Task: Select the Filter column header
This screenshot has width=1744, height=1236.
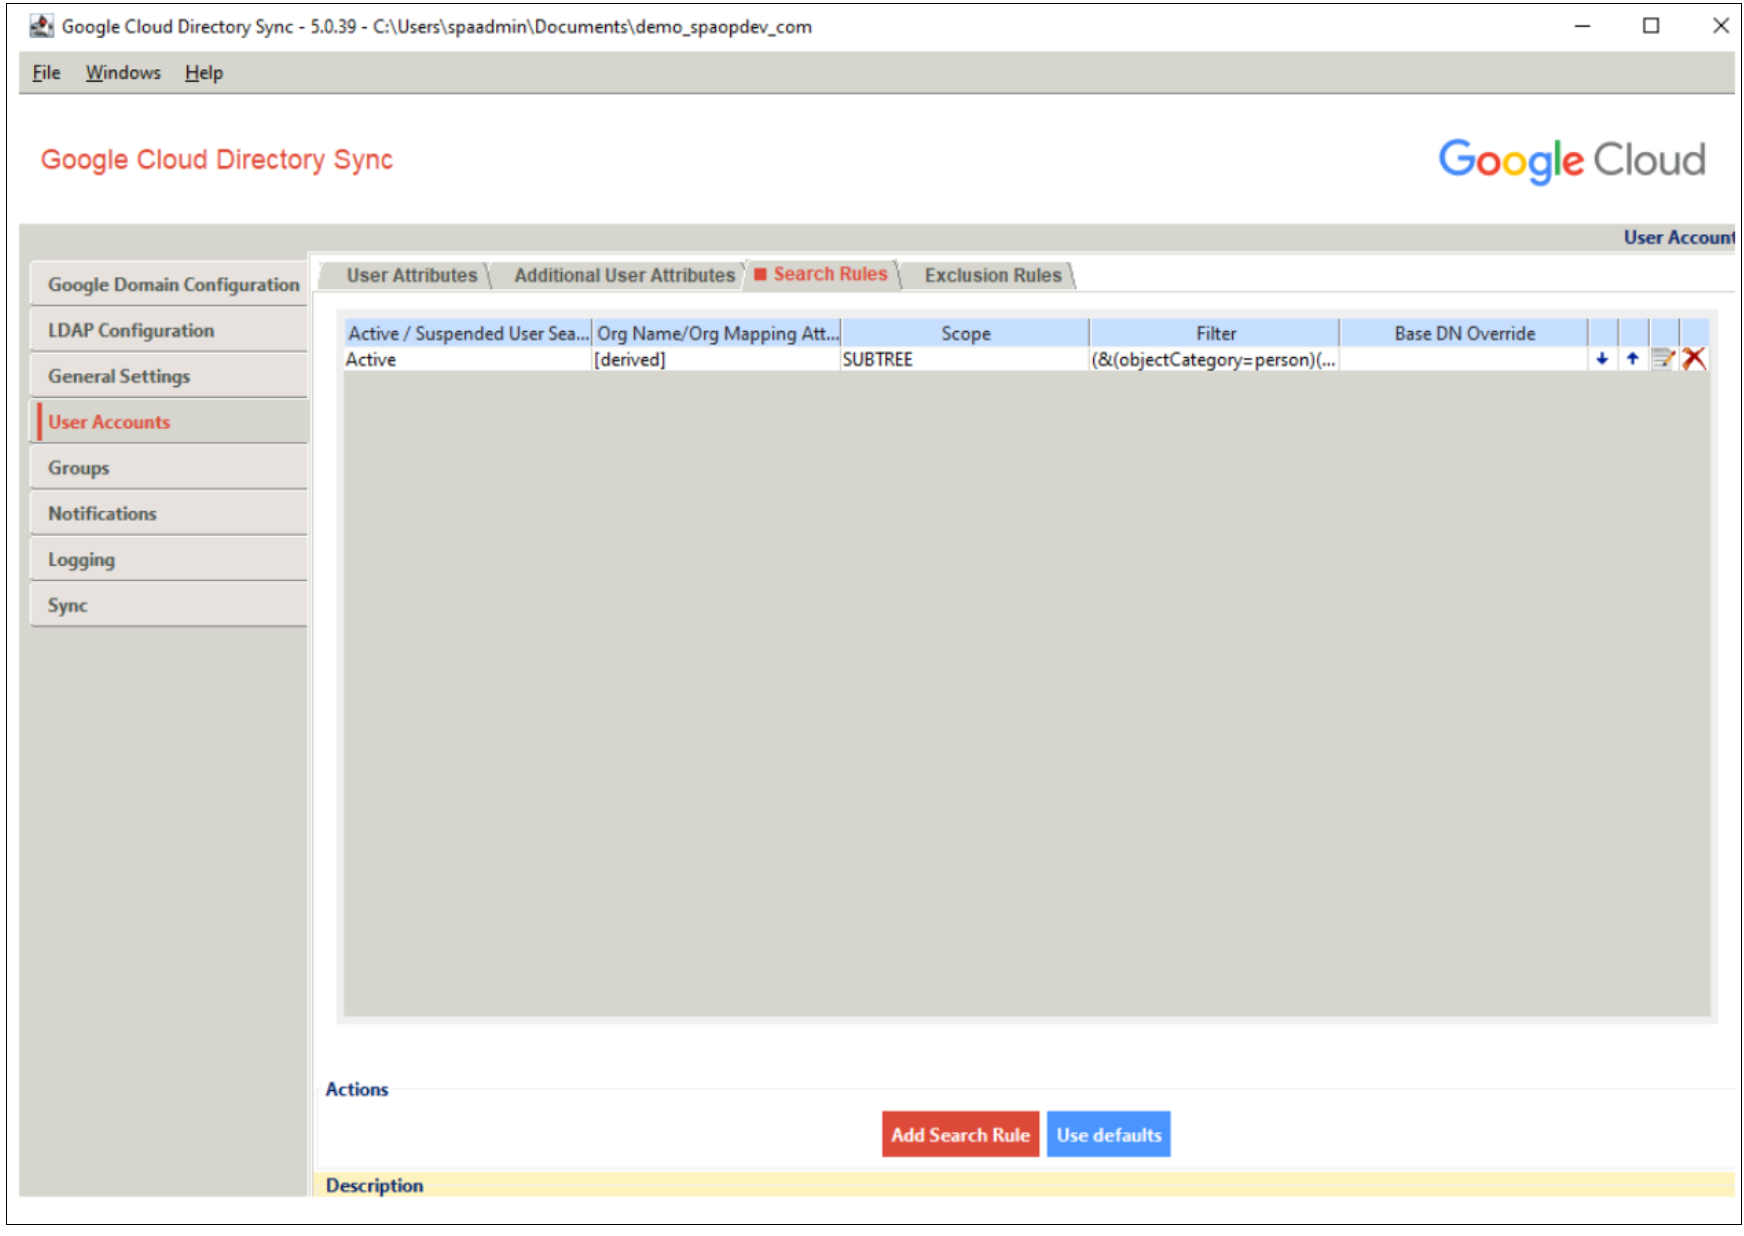Action: (1215, 334)
